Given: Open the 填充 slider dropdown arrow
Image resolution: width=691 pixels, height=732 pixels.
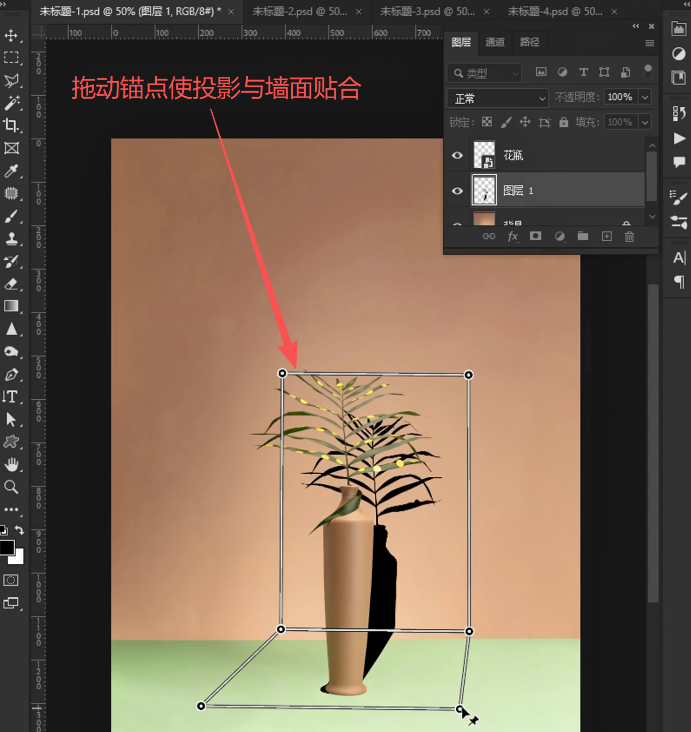Looking at the screenshot, I should [x=645, y=122].
